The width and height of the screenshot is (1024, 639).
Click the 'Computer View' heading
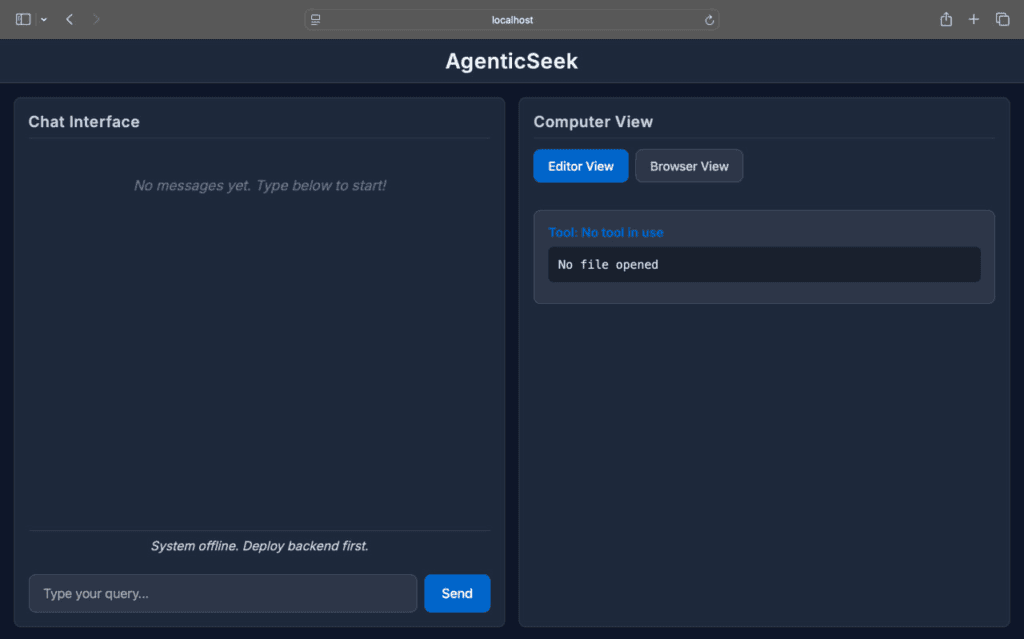[x=593, y=122]
